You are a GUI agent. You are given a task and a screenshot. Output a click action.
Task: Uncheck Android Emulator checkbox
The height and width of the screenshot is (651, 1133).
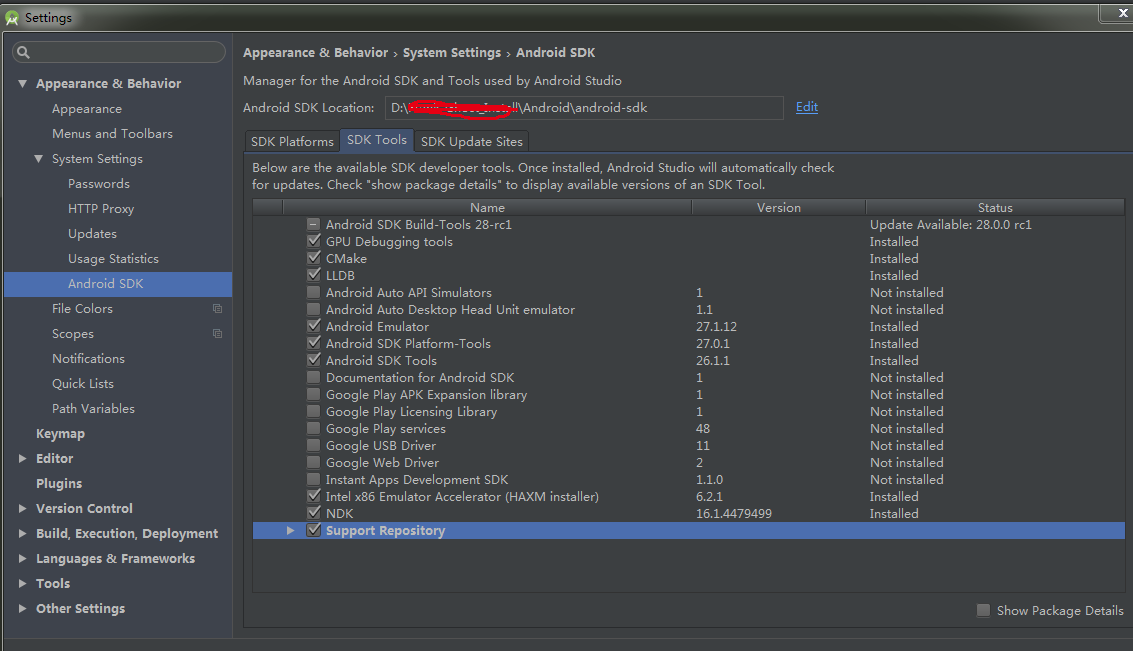[x=314, y=327]
